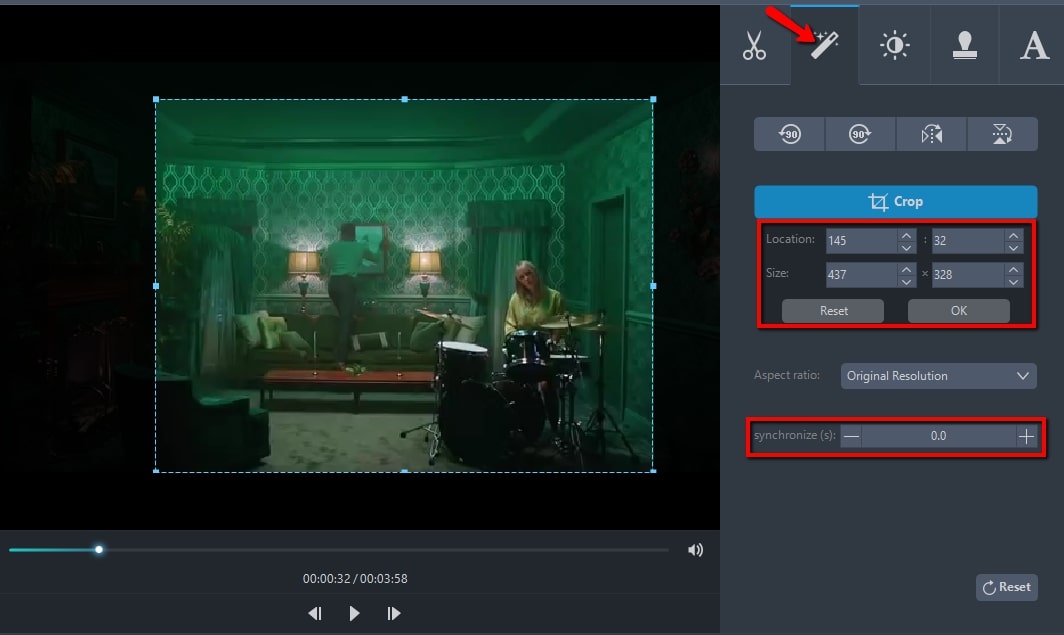Click the top-left crop corner handle
Screen dimensions: 1064x635
(x=156, y=99)
